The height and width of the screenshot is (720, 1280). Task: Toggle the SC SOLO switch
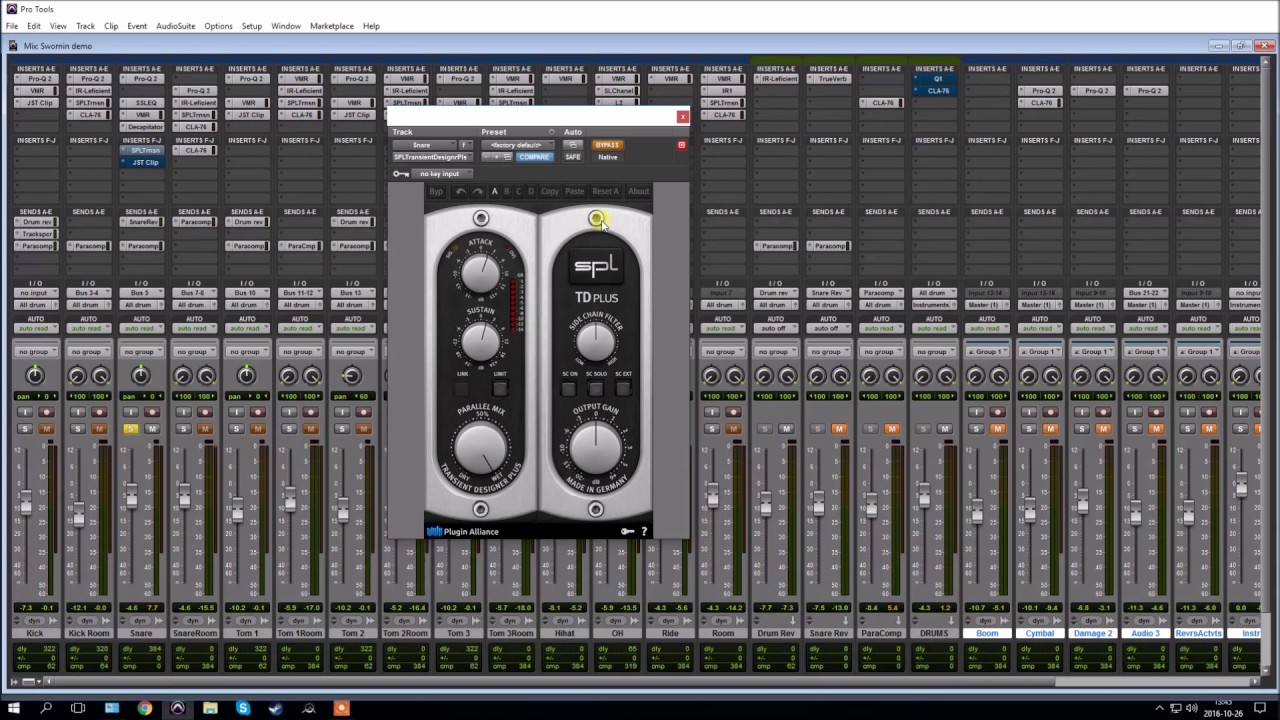596,388
